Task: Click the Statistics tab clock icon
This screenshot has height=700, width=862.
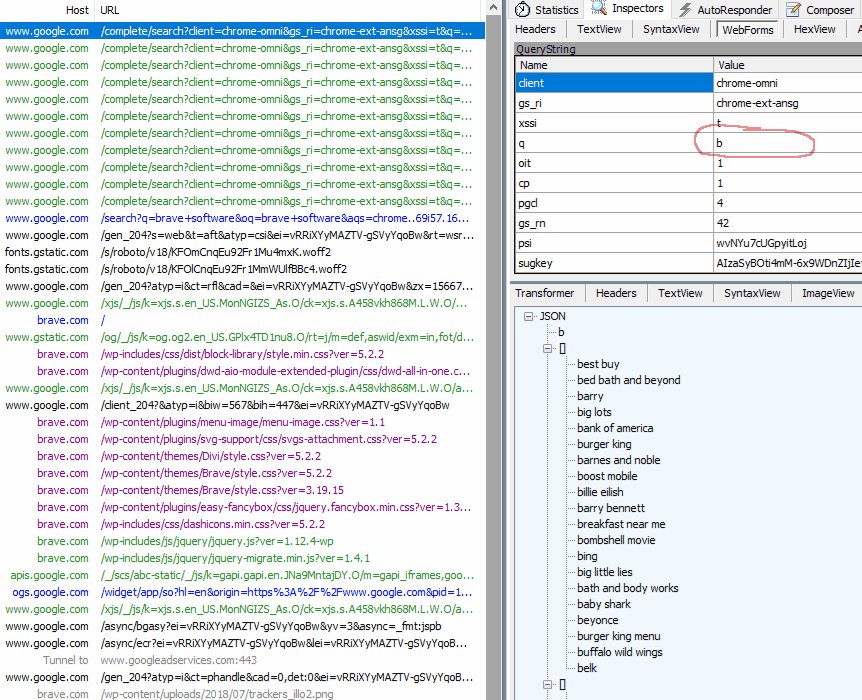Action: click(x=522, y=9)
